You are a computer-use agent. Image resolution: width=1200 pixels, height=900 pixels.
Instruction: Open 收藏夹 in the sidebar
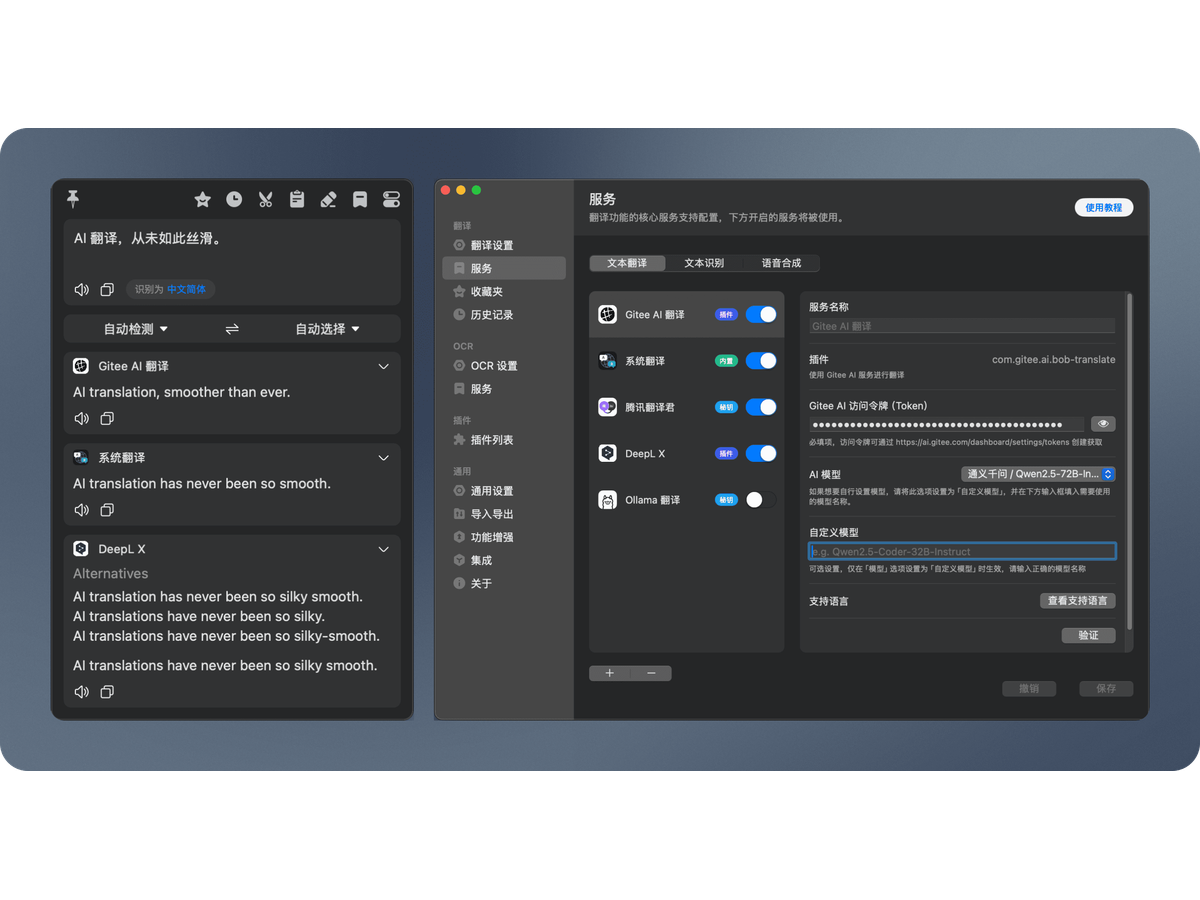(504, 291)
